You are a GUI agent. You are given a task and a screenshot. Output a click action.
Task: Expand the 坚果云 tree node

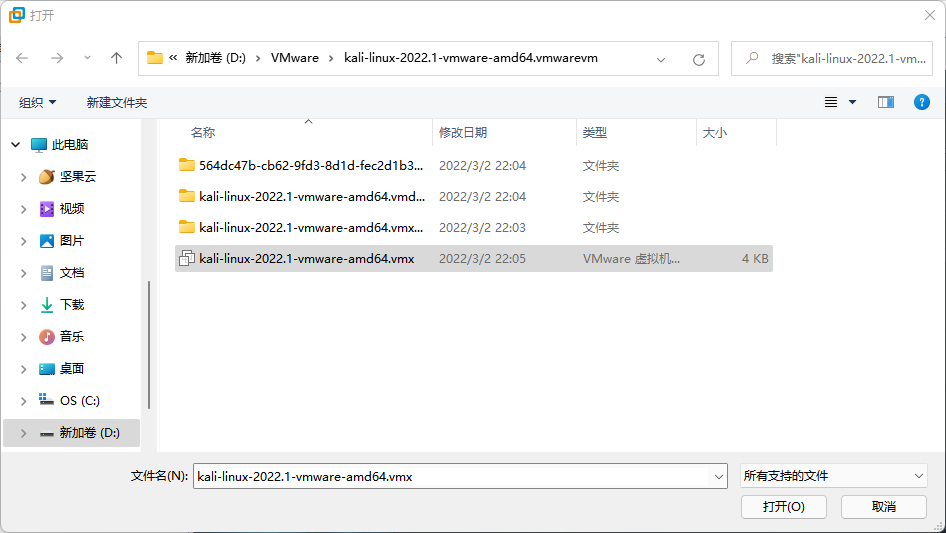24,177
